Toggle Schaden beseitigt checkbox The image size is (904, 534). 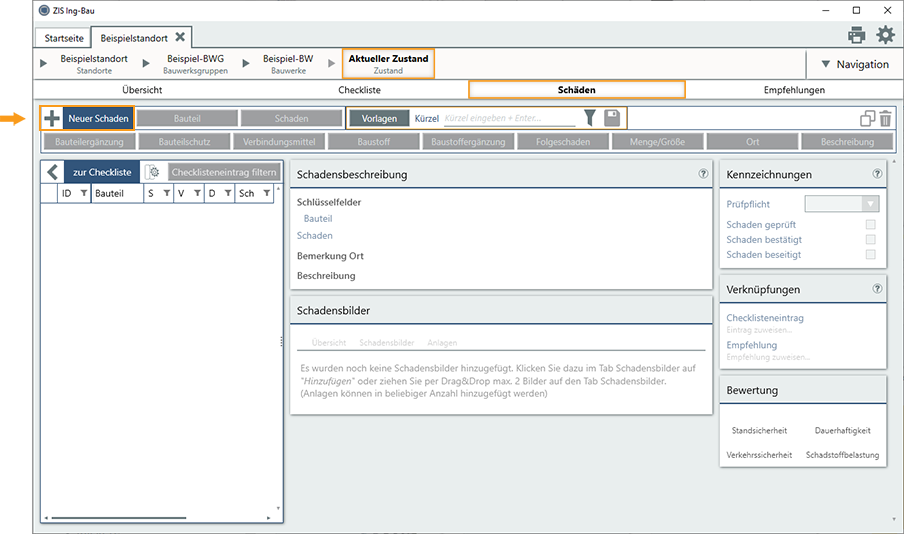click(x=871, y=254)
